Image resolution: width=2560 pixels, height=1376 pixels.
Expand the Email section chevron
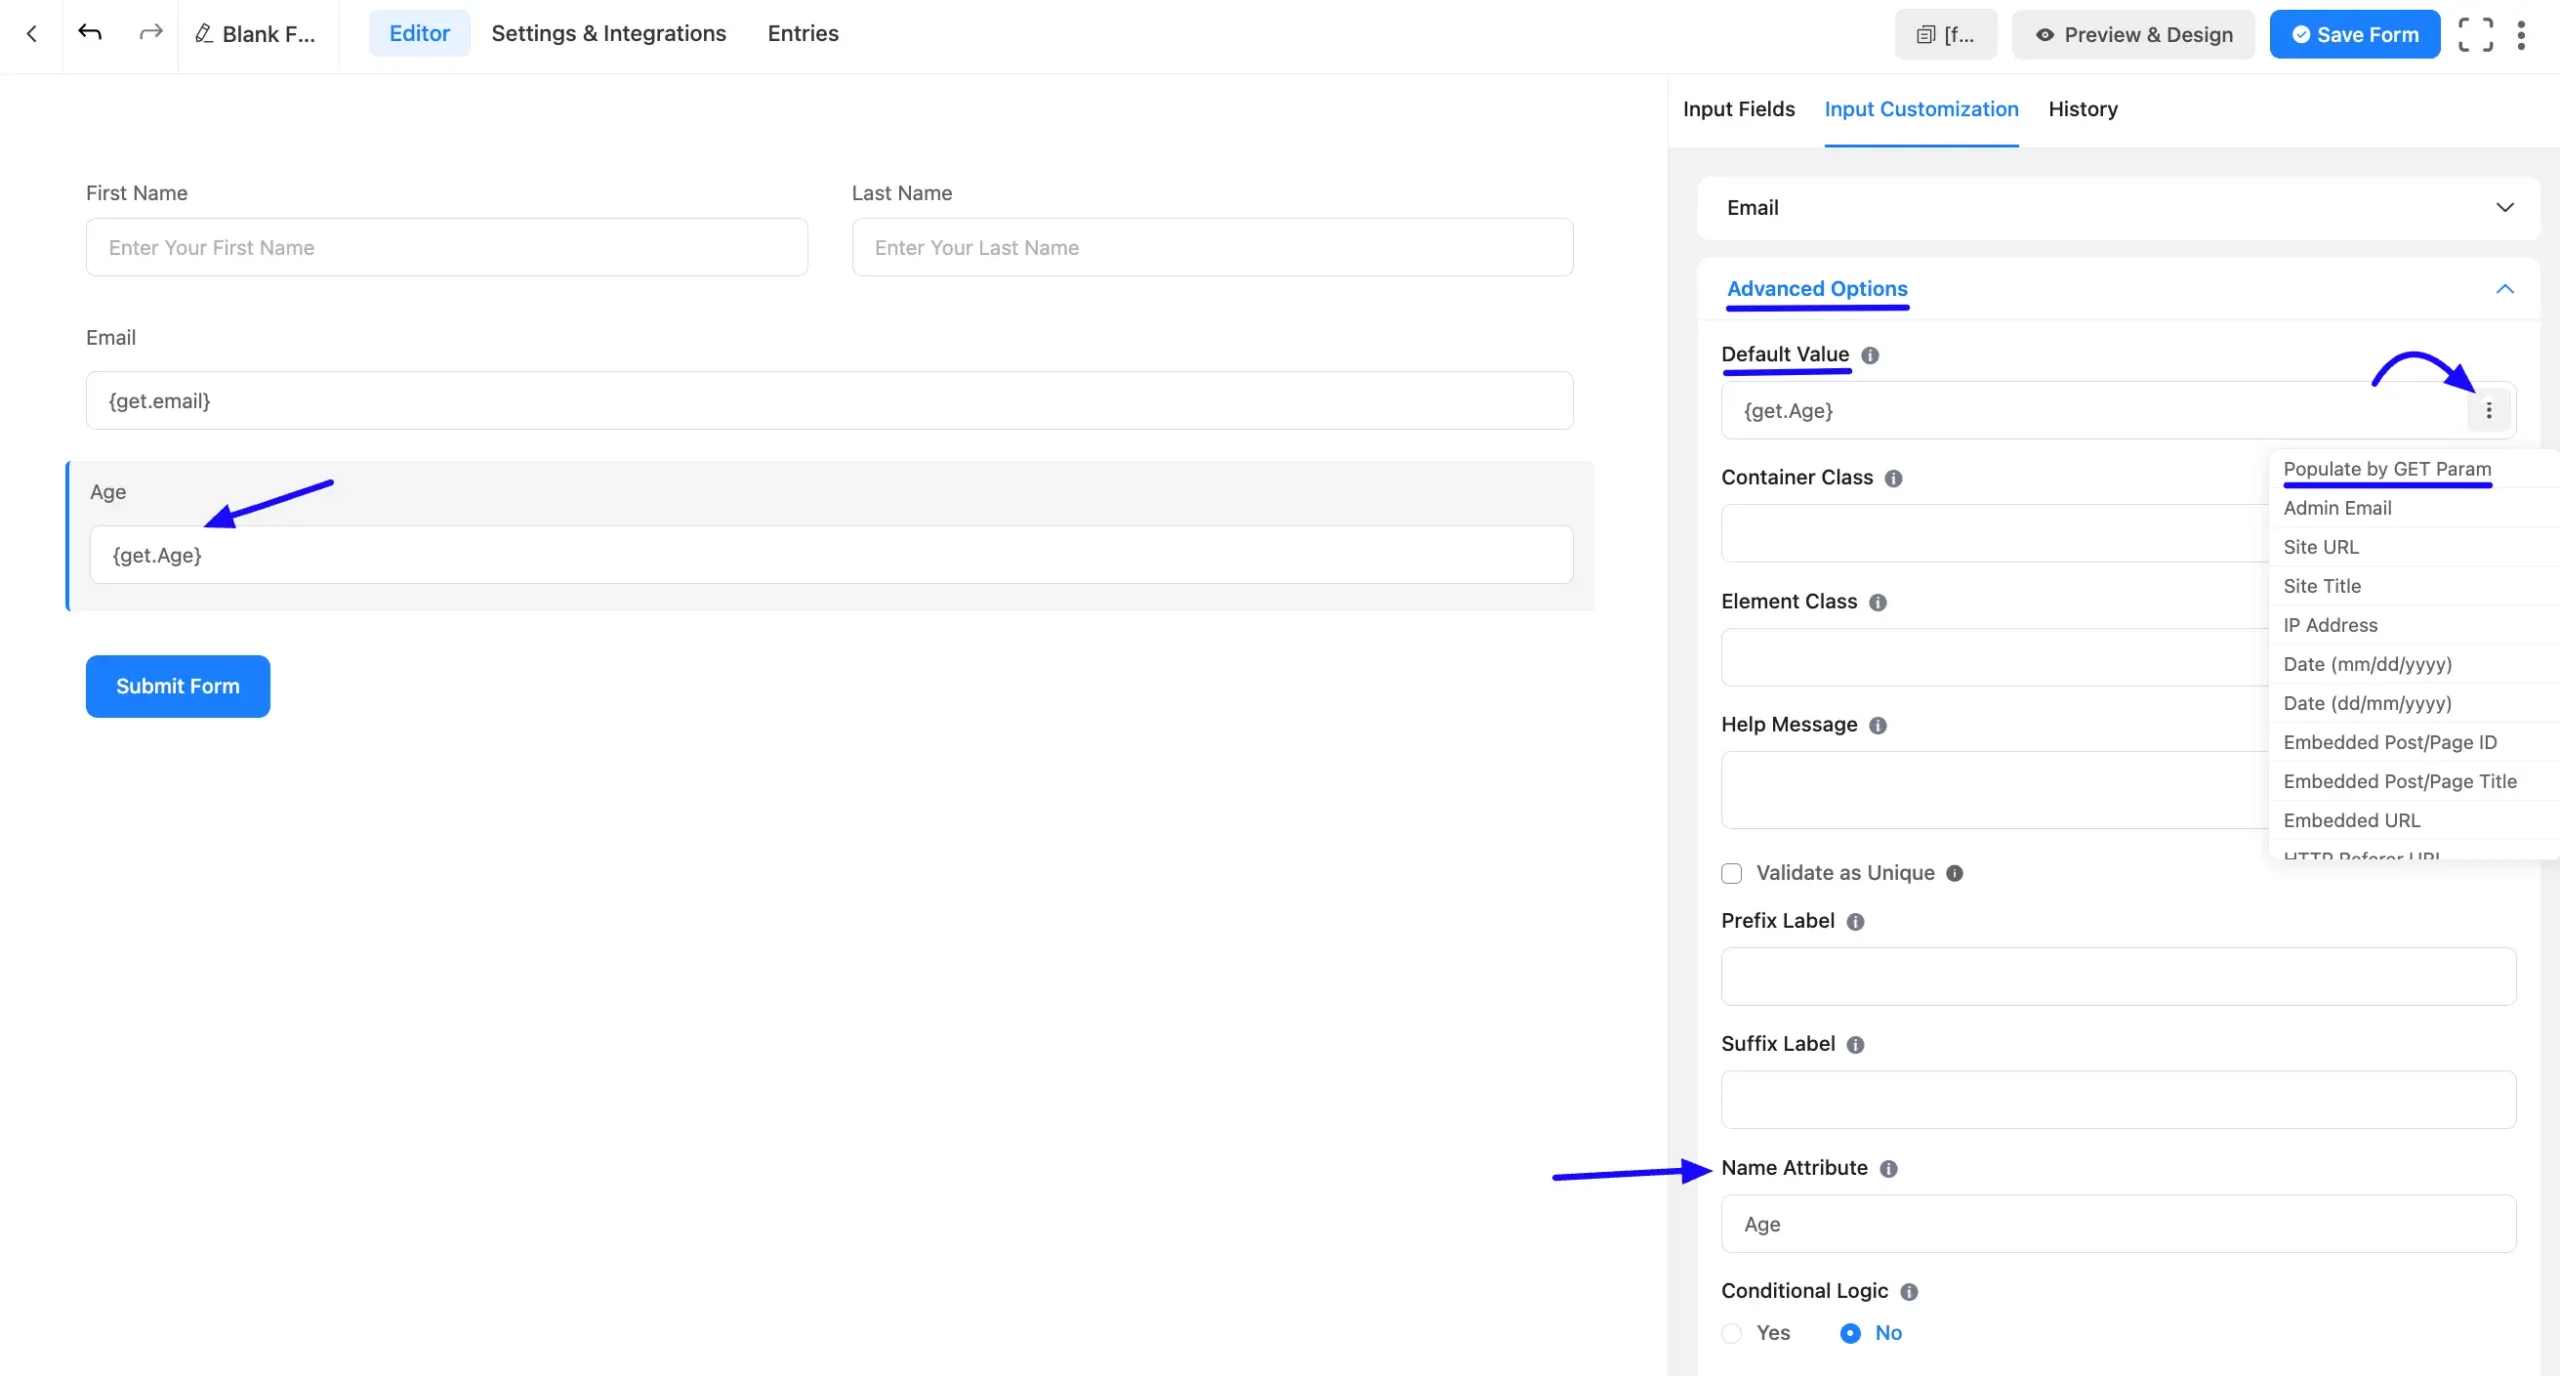2505,207
